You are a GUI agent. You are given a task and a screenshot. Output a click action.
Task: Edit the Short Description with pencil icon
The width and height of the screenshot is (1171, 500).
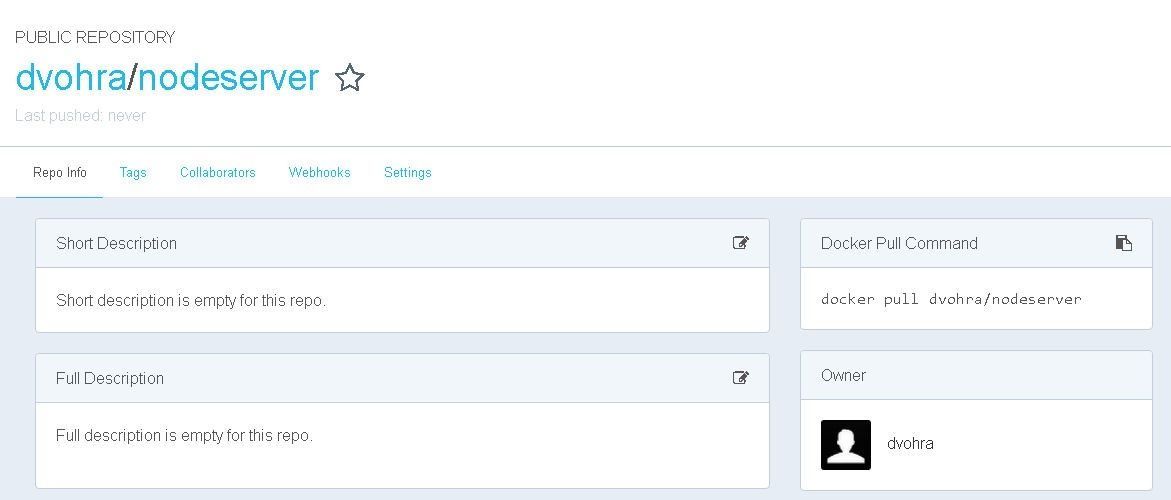click(x=740, y=243)
